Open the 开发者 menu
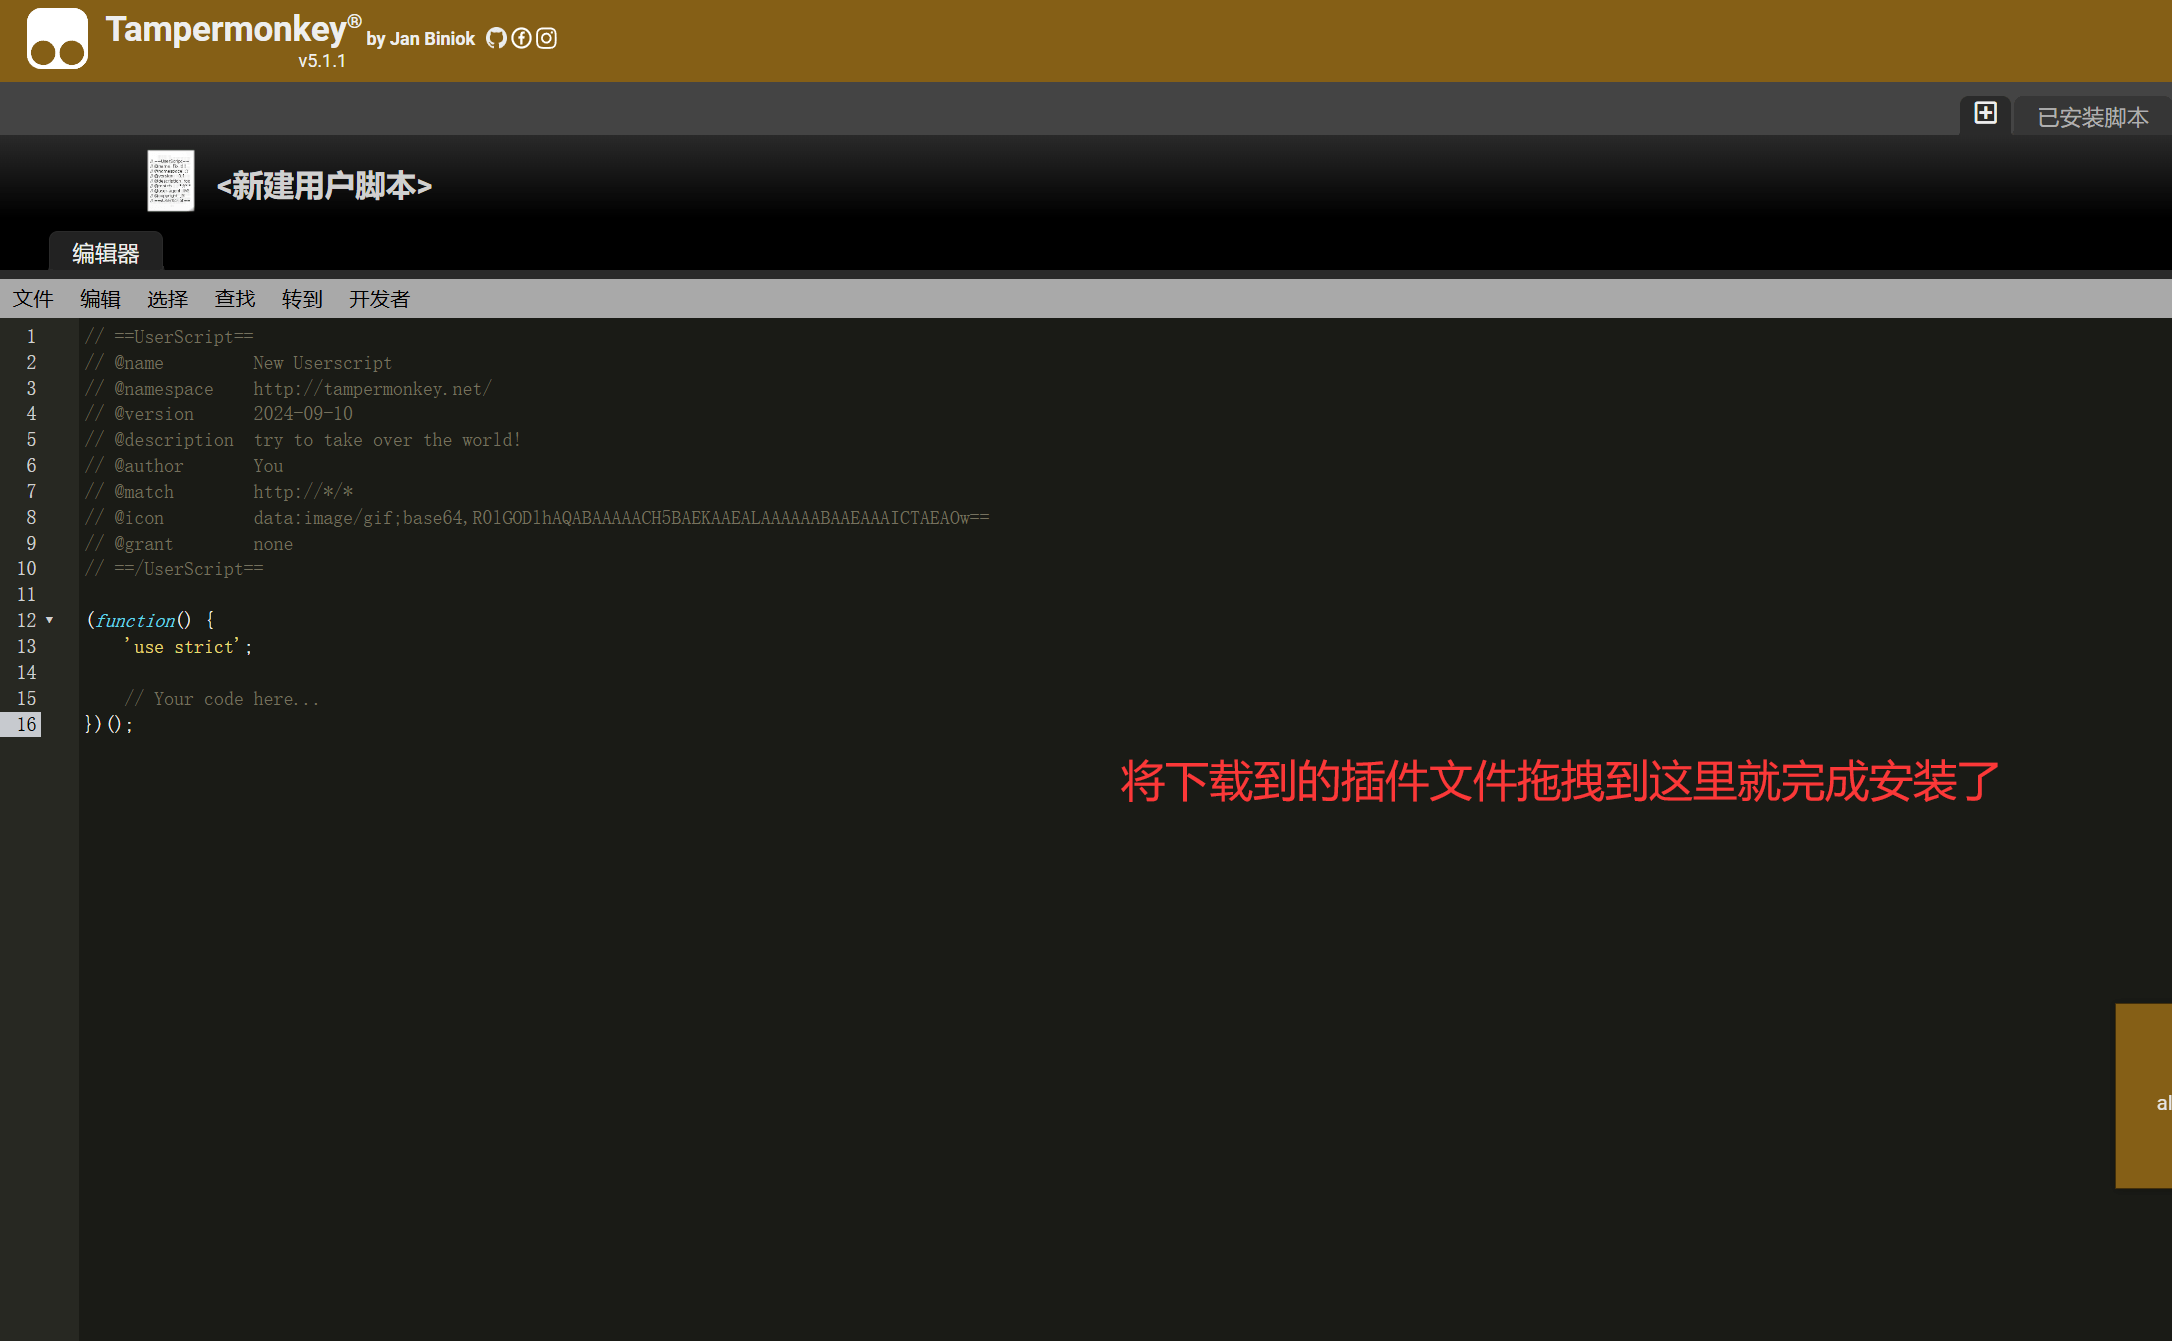This screenshot has width=2172, height=1341. pyautogui.click(x=378, y=298)
